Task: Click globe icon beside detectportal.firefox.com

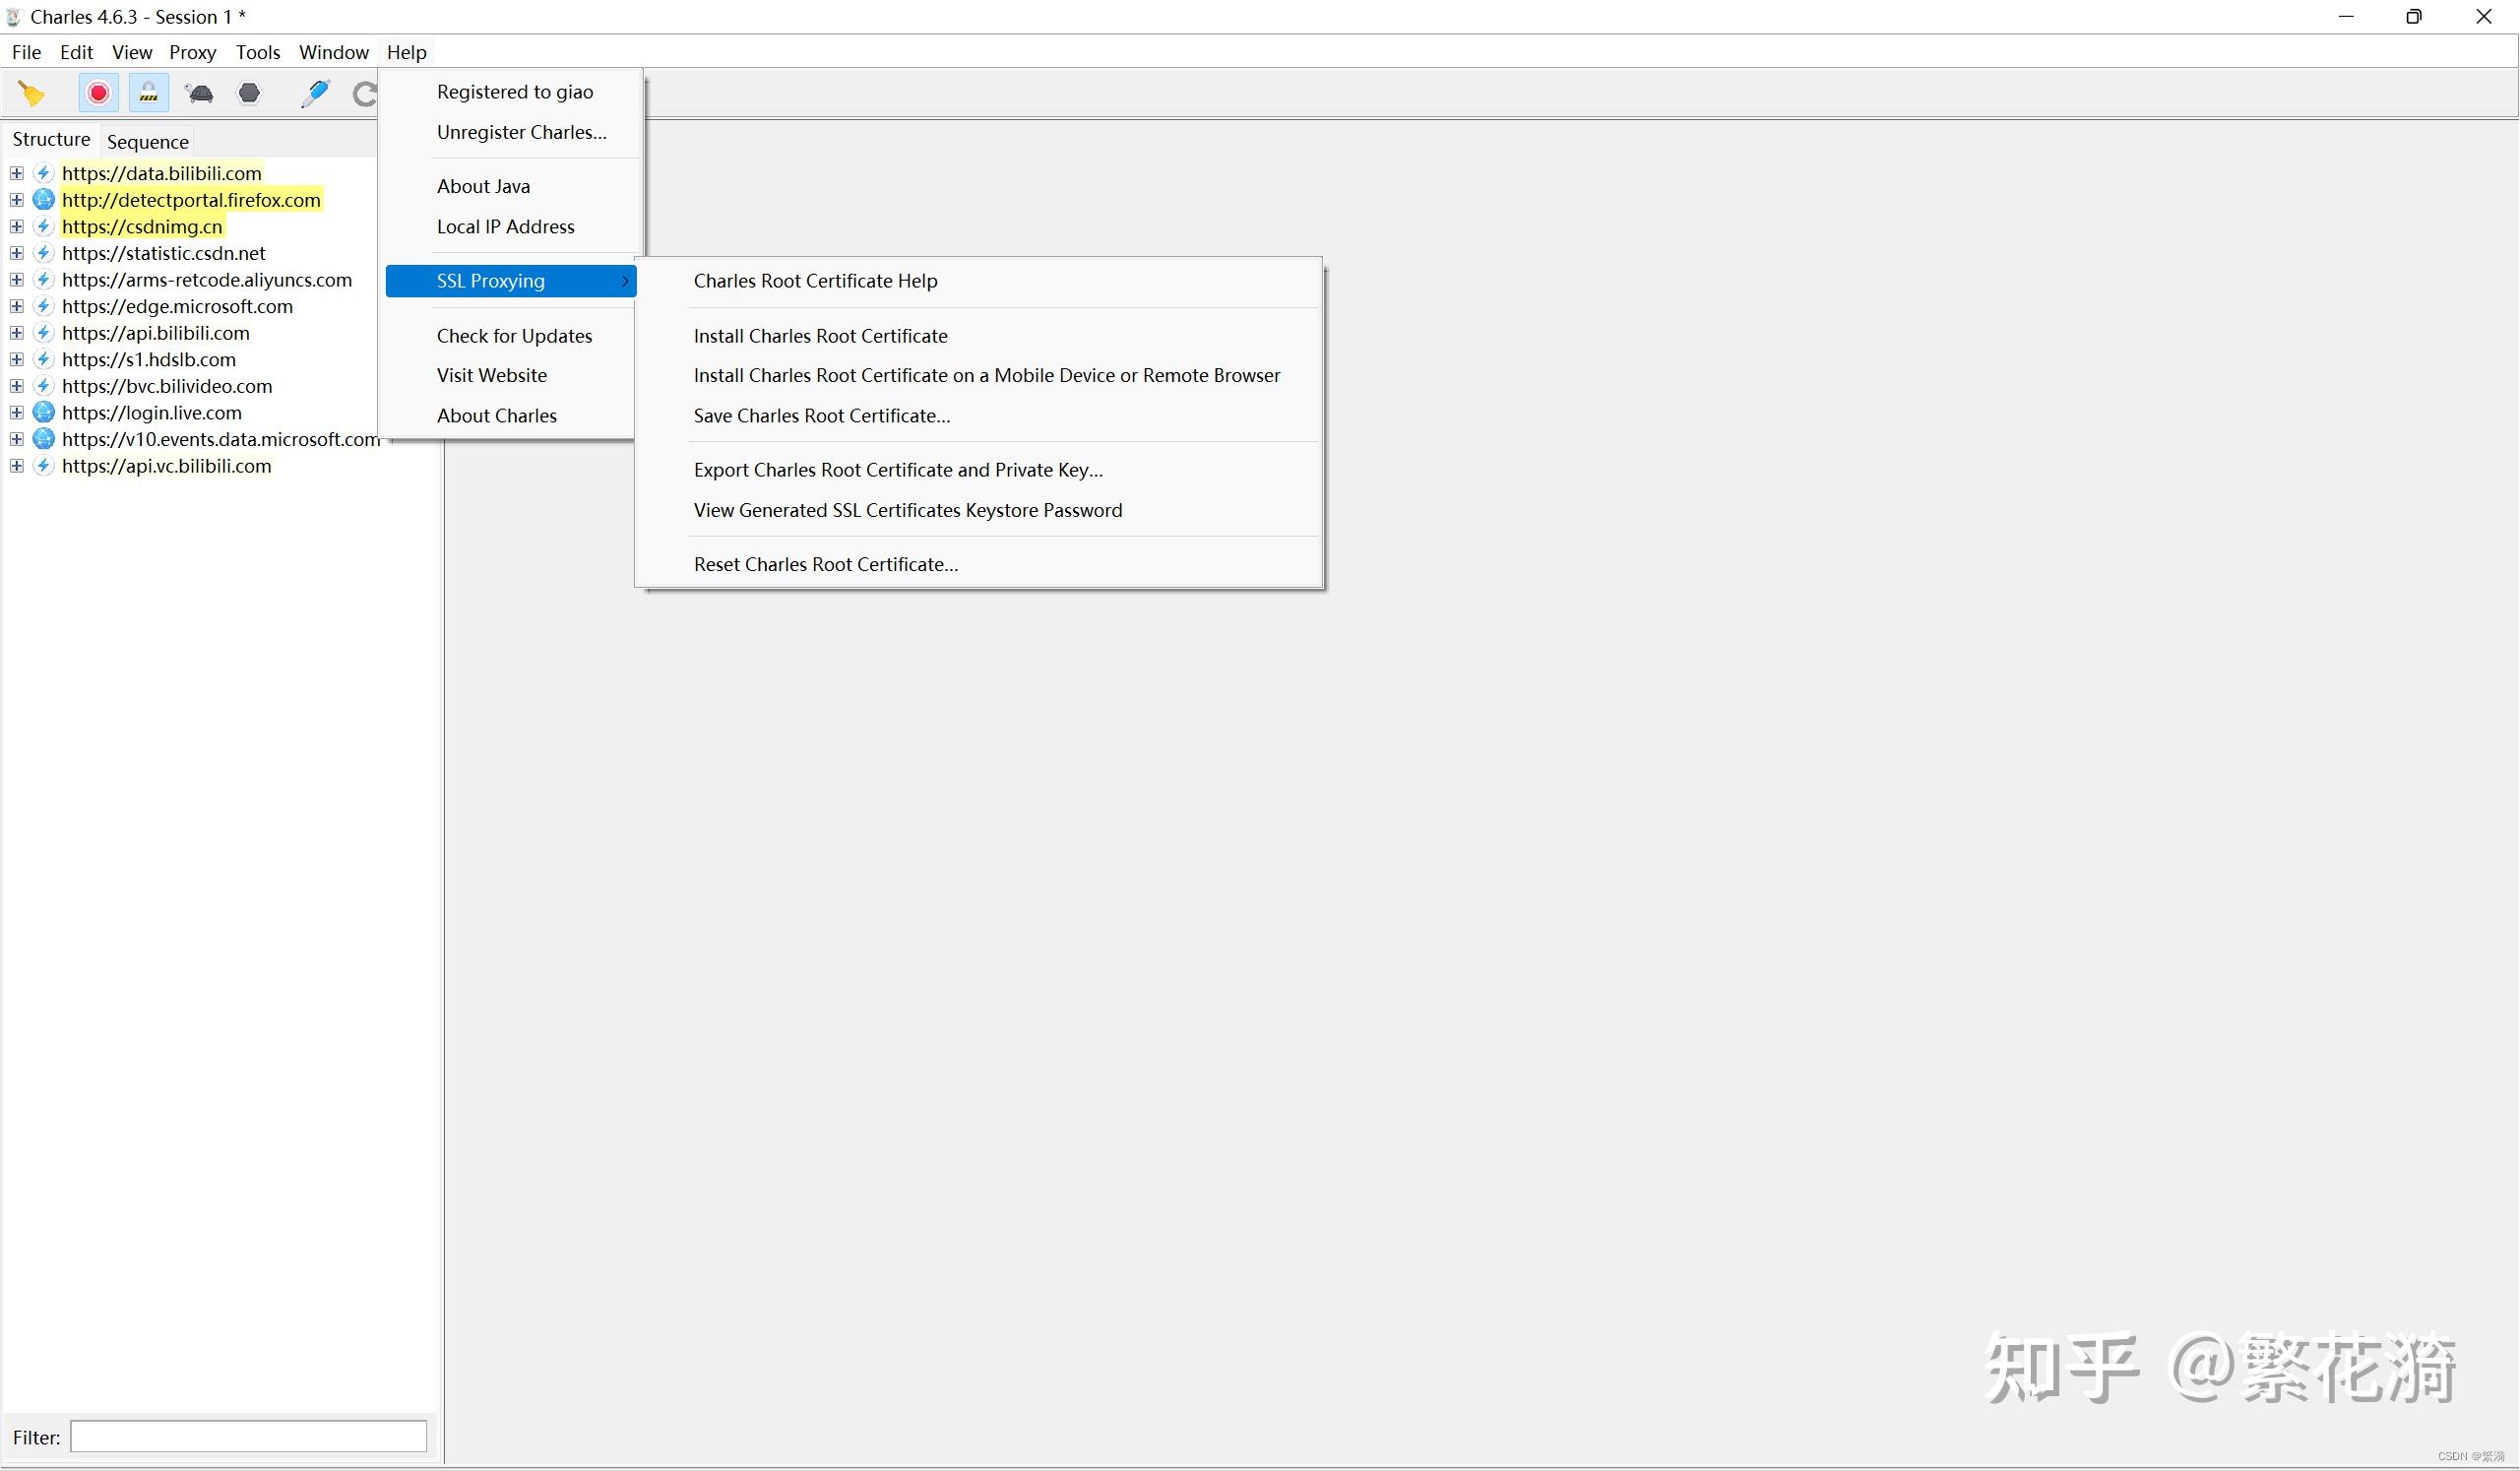Action: click(x=43, y=200)
